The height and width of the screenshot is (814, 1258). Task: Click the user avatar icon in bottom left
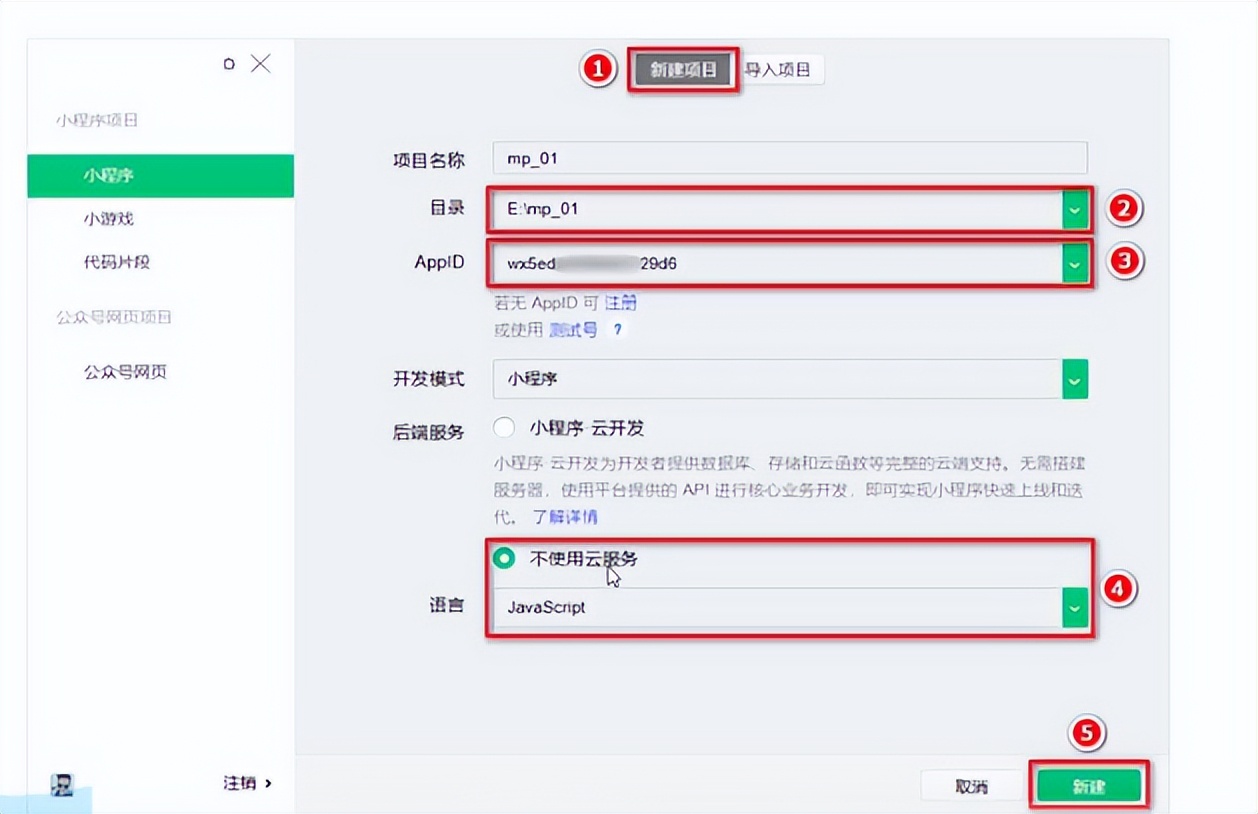tap(60, 787)
